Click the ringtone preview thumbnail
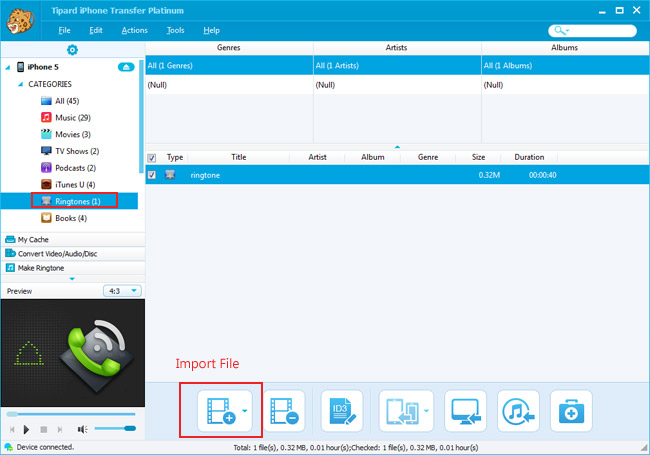The height and width of the screenshot is (455, 650). (73, 353)
